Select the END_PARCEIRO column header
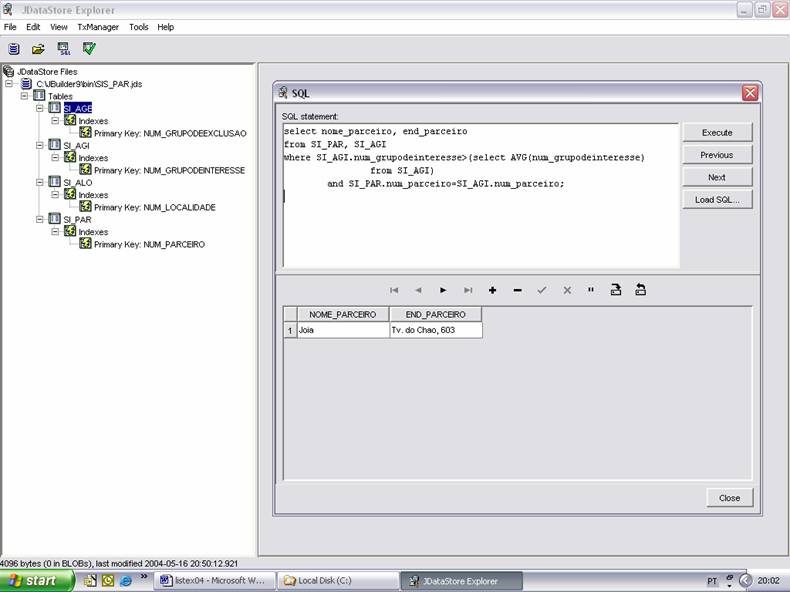The height and width of the screenshot is (592, 790). coord(435,314)
